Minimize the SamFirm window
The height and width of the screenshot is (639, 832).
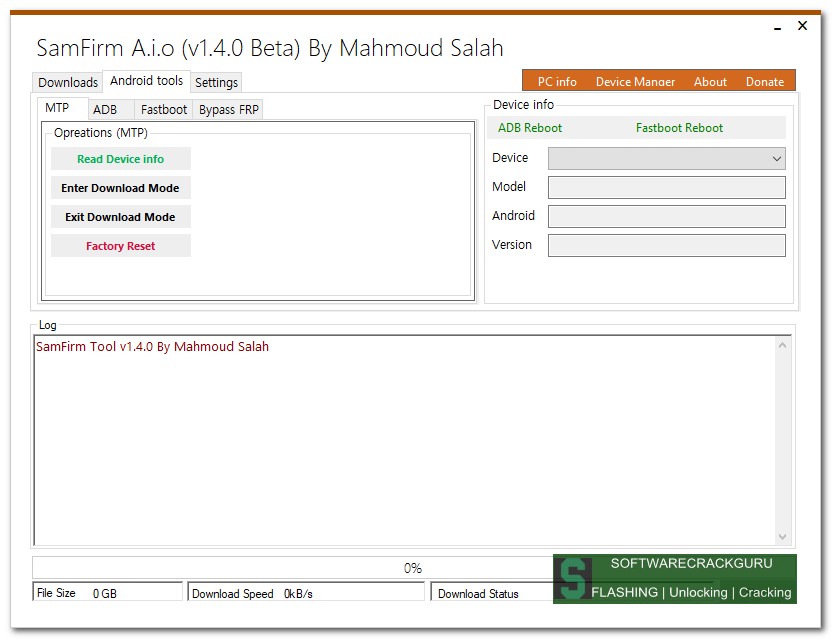[x=777, y=27]
